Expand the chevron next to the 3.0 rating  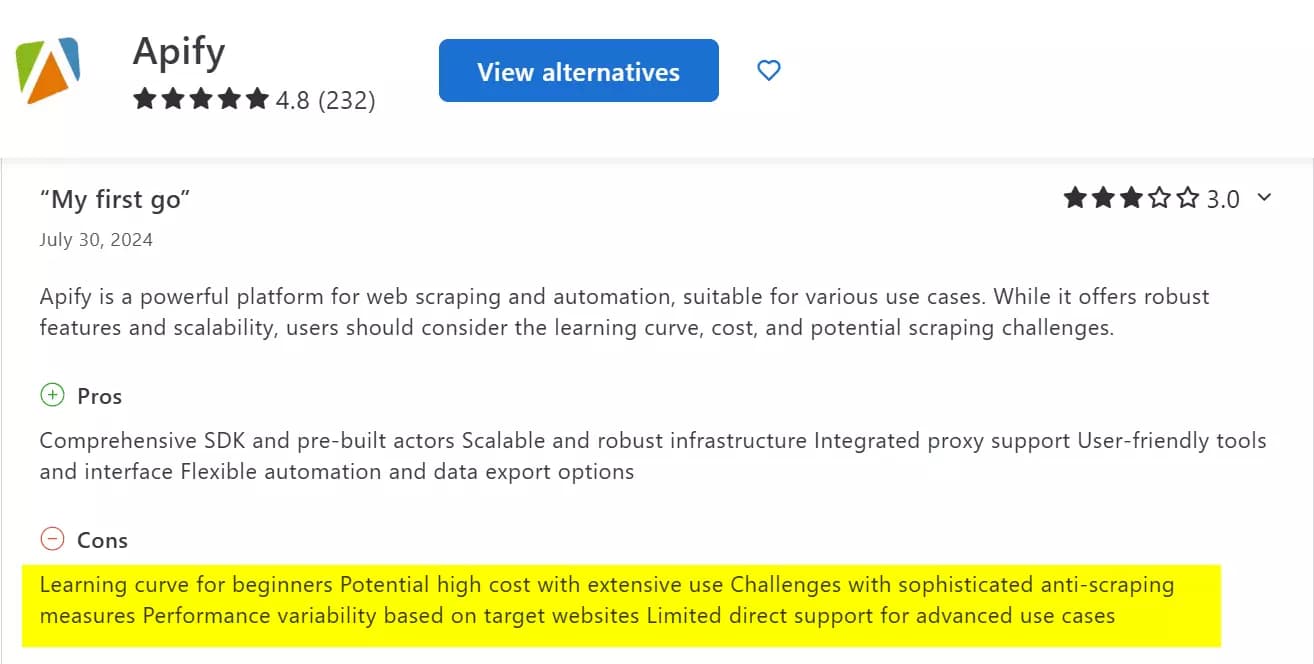click(1266, 198)
